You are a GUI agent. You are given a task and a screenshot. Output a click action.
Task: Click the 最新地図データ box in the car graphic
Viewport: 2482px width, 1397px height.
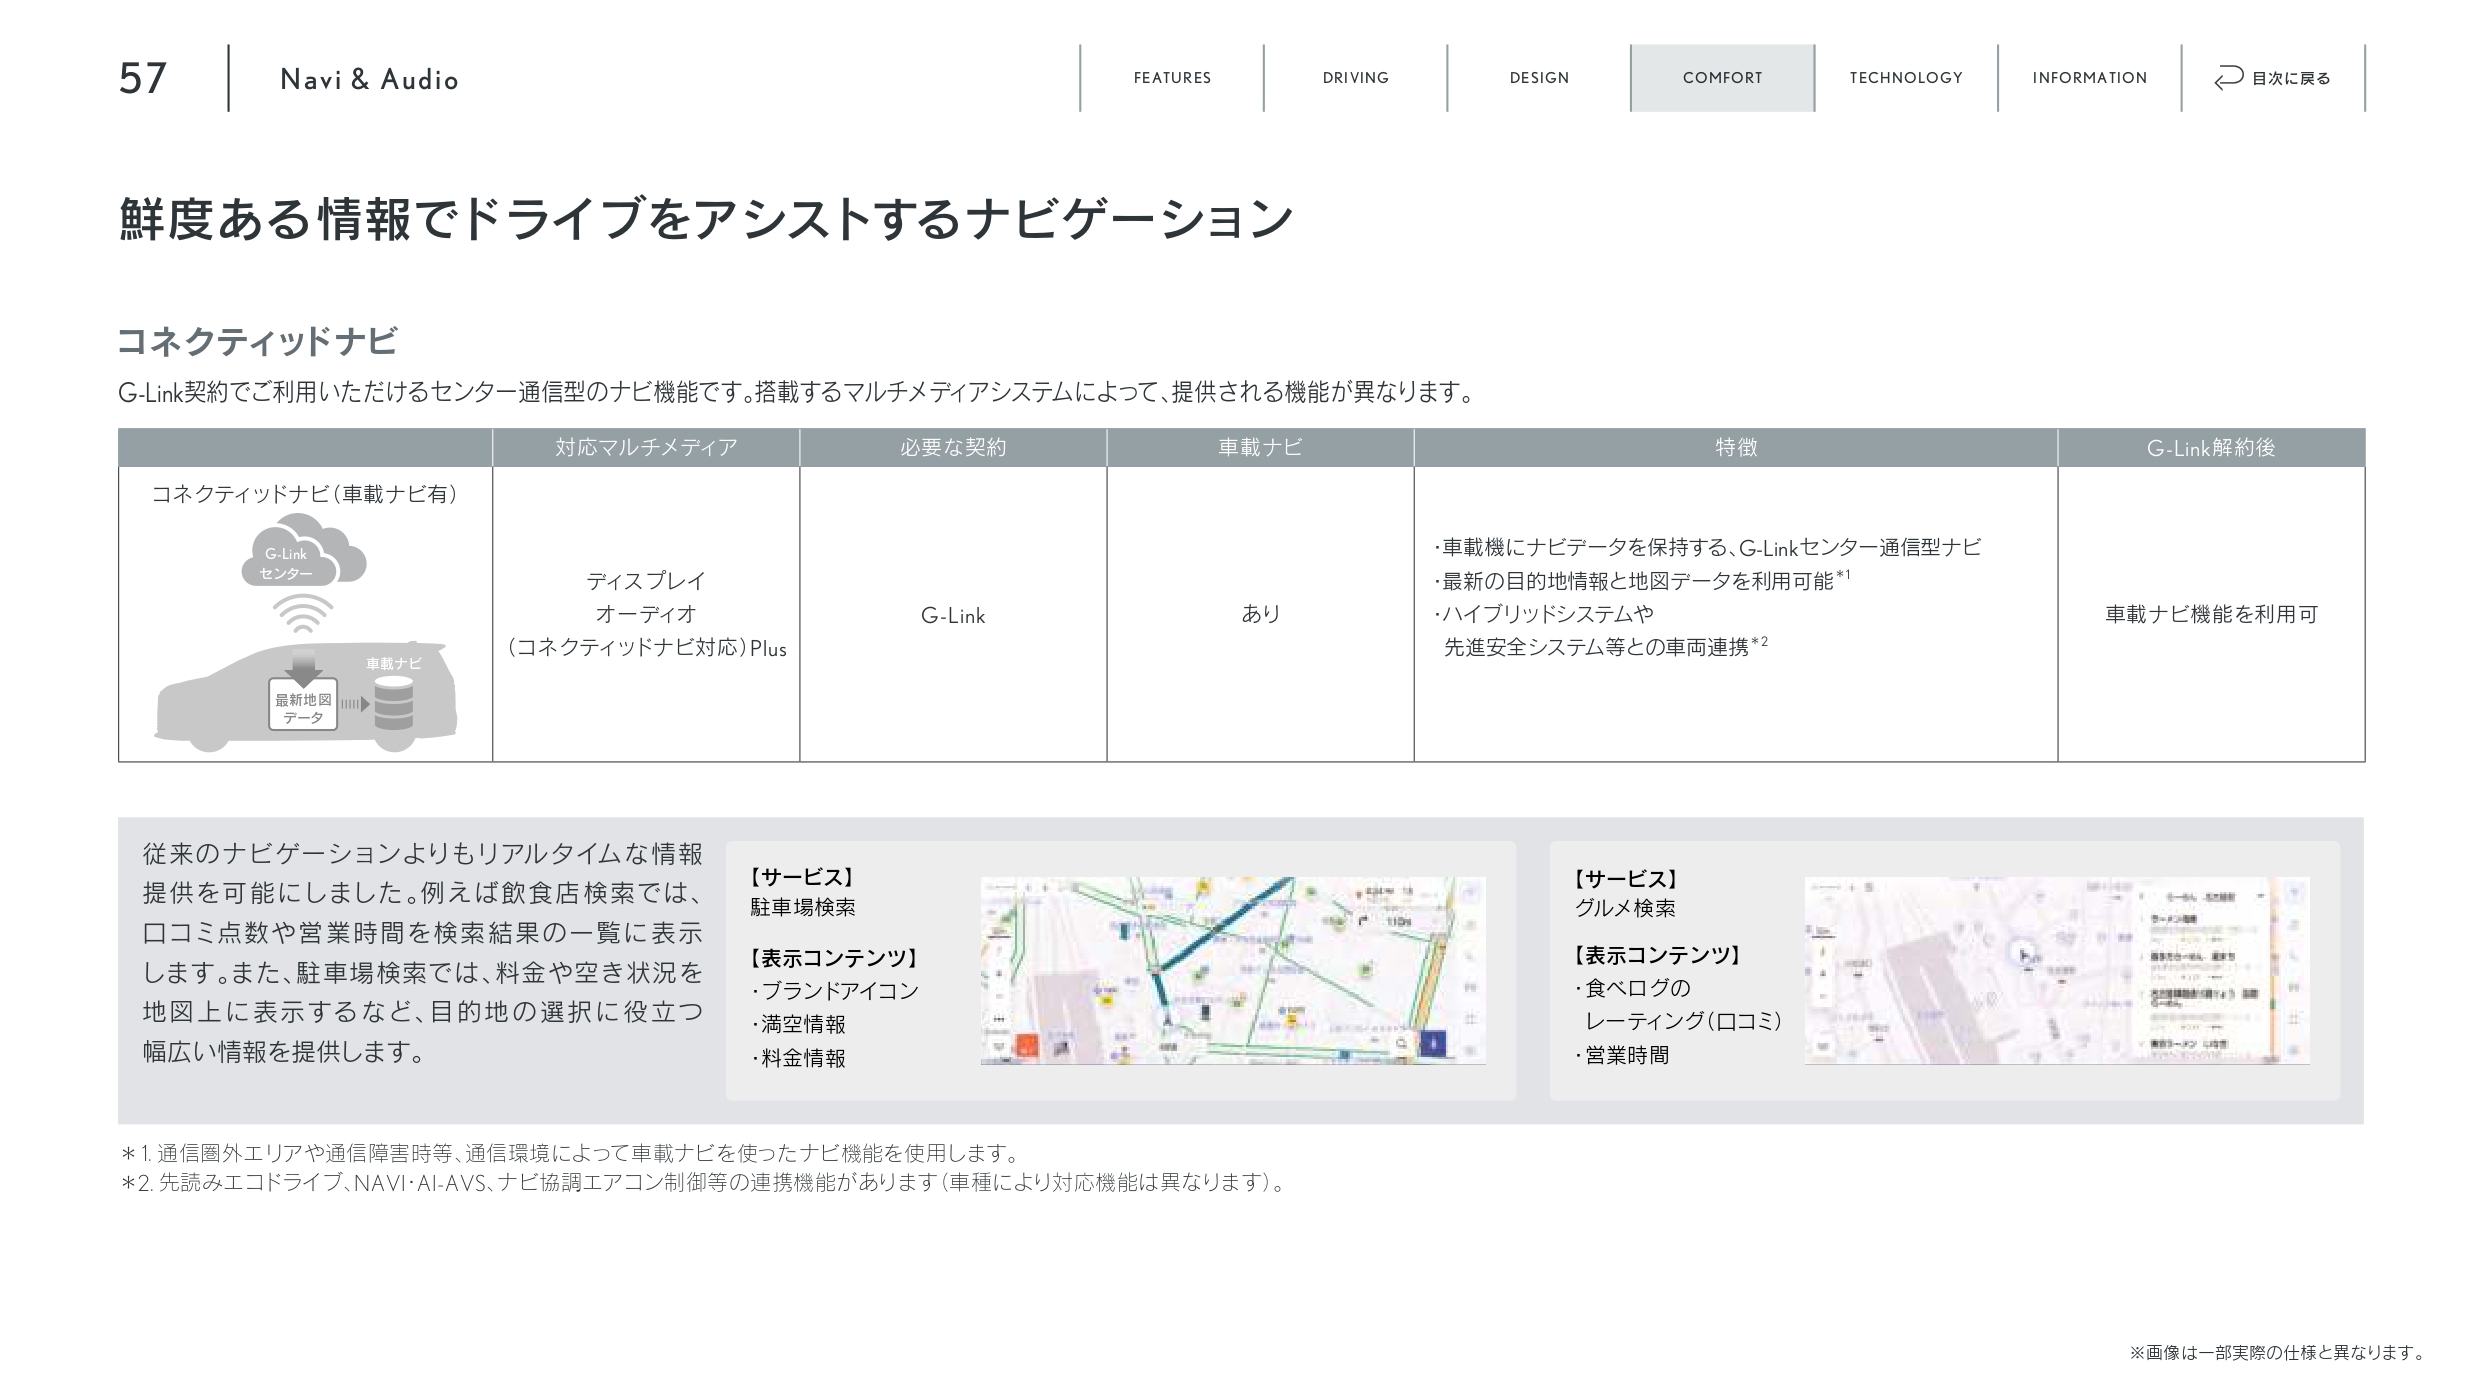click(303, 707)
